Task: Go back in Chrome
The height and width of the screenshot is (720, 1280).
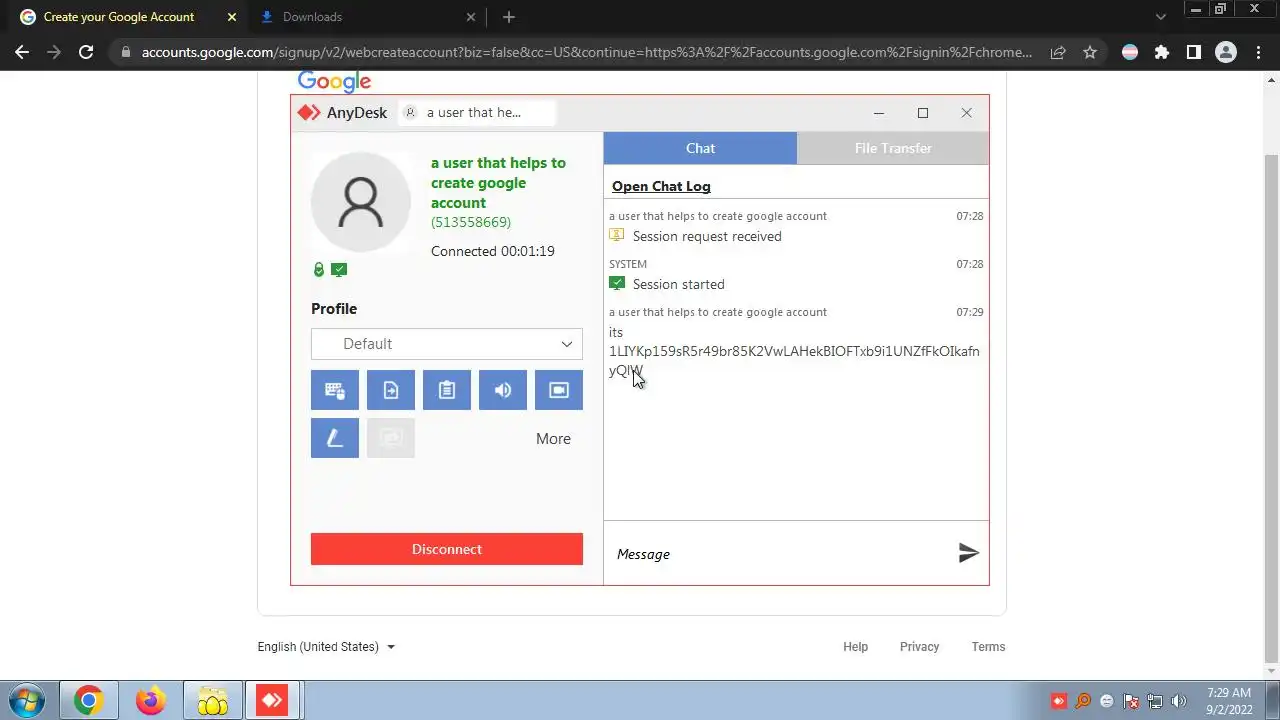Action: click(x=22, y=52)
